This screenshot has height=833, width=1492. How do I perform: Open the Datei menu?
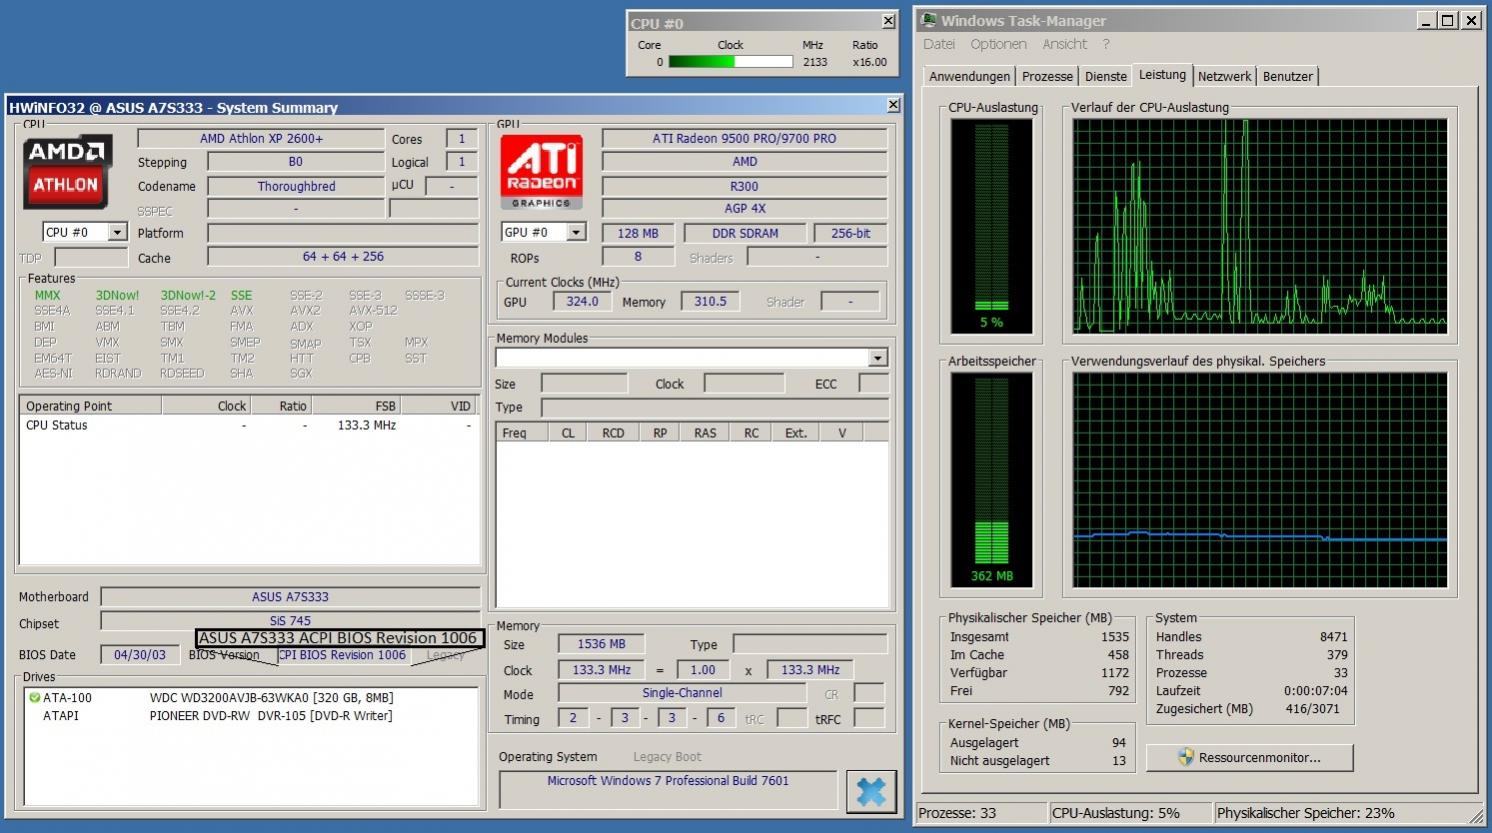click(x=938, y=44)
